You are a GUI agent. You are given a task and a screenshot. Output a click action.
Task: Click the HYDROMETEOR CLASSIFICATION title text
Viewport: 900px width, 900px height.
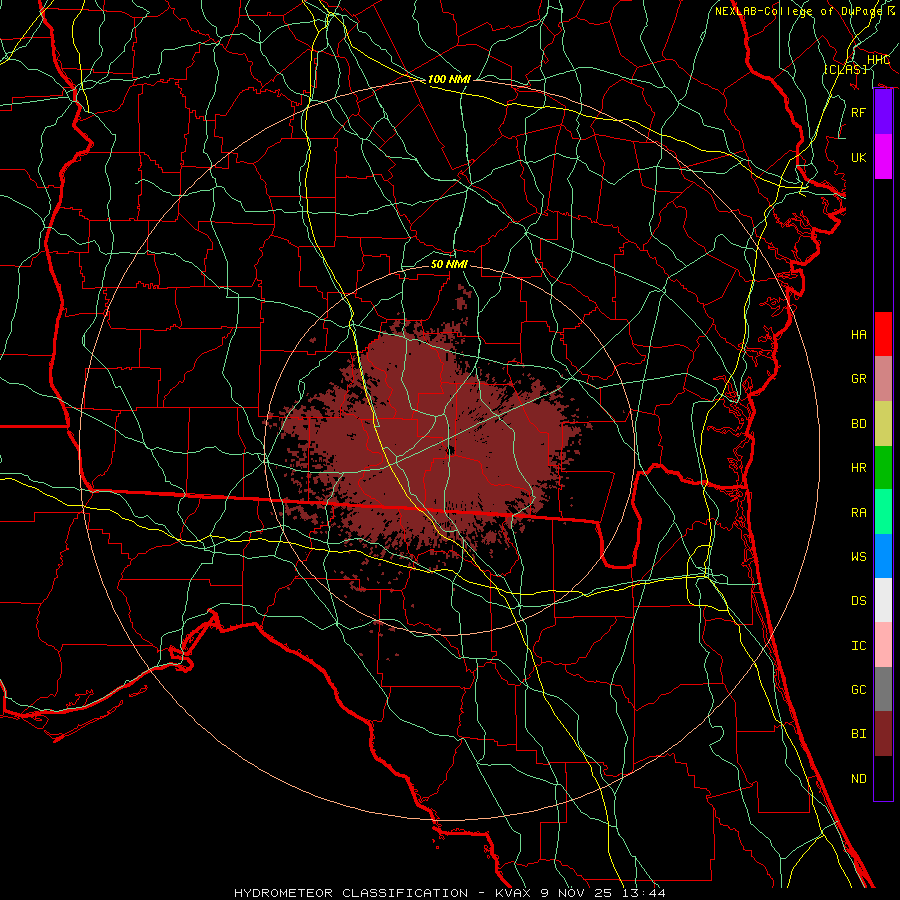click(x=351, y=893)
